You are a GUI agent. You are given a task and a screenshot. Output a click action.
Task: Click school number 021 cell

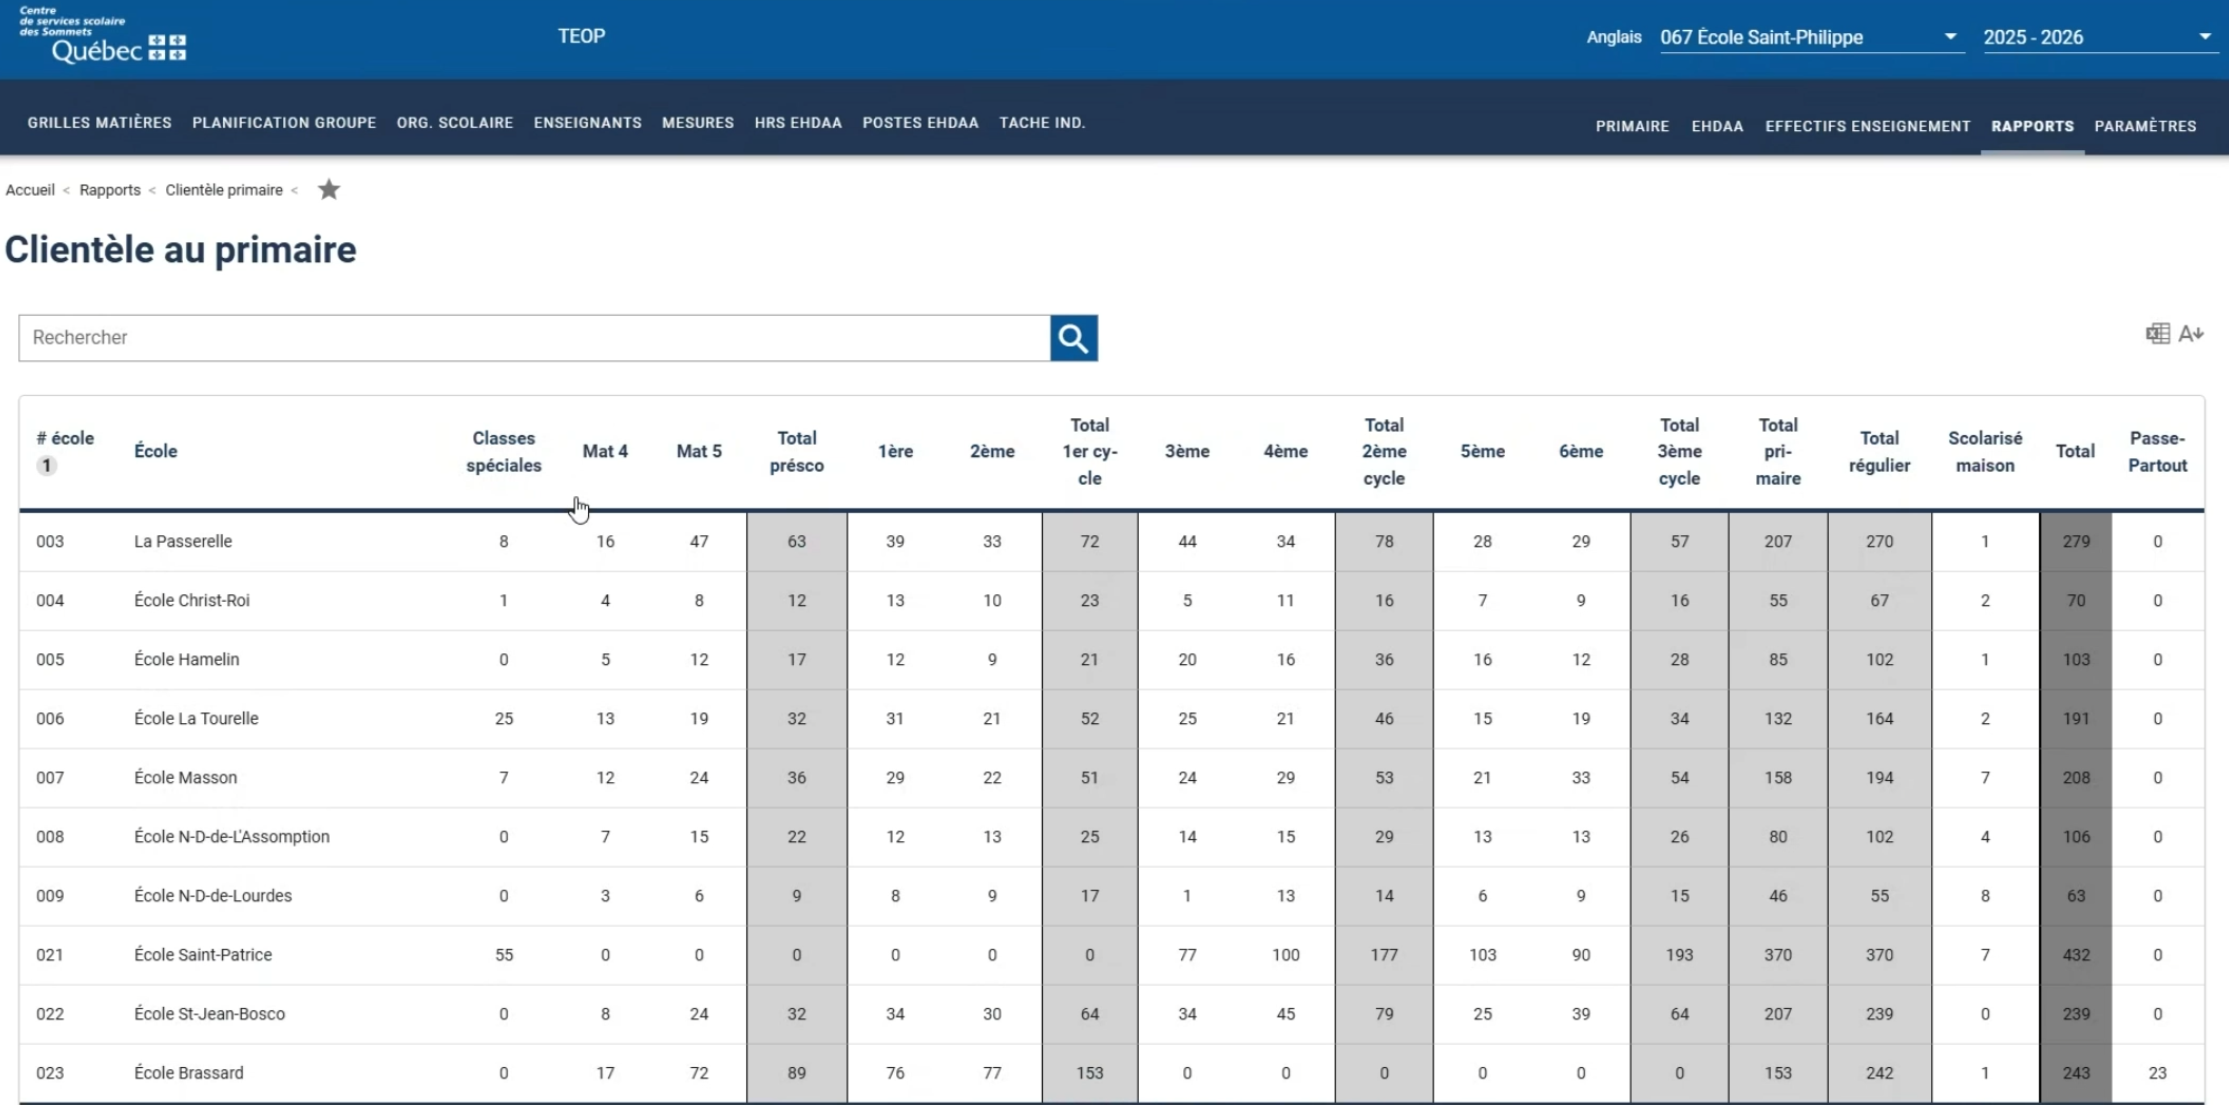[x=50, y=954]
